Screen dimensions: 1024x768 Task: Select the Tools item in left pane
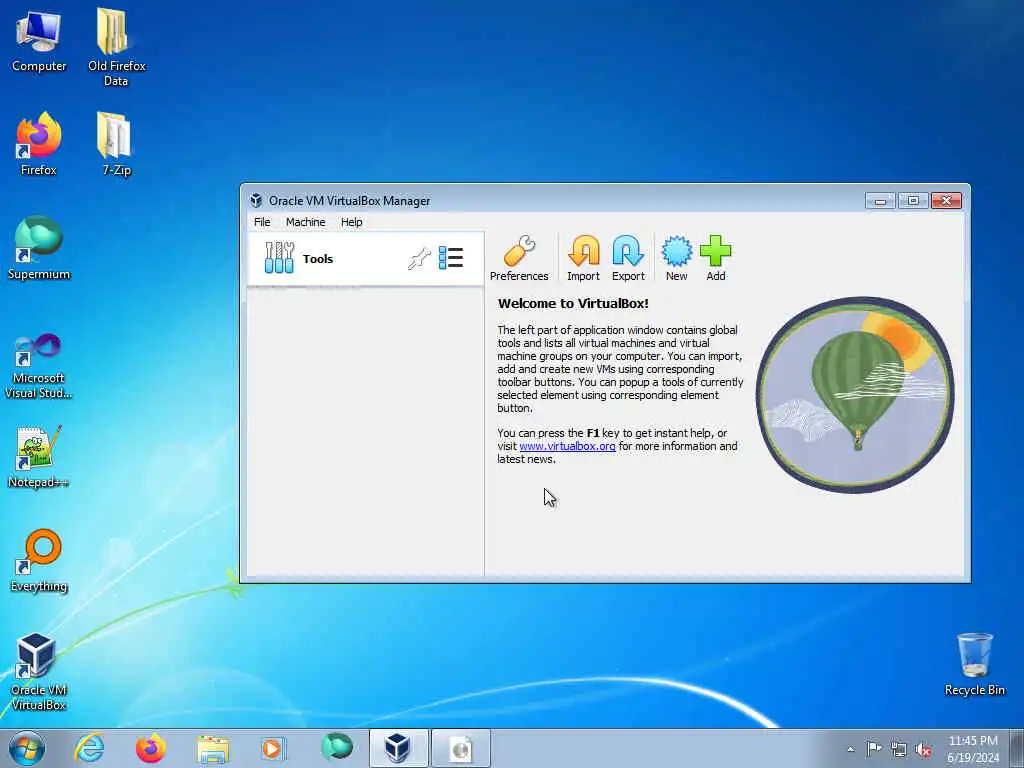(365, 259)
